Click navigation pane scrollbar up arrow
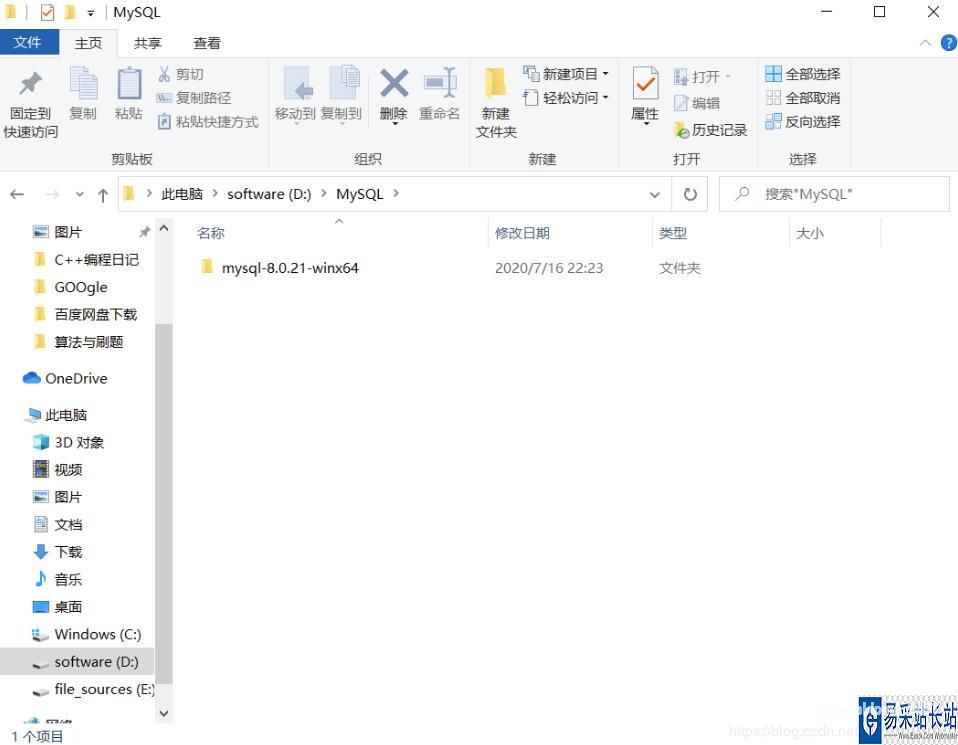Image resolution: width=958 pixels, height=745 pixels. [164, 228]
